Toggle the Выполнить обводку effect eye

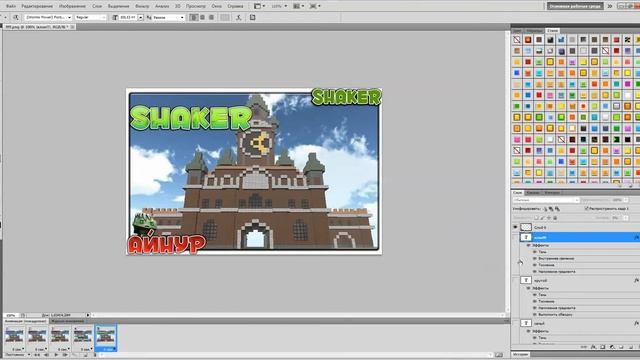point(535,315)
